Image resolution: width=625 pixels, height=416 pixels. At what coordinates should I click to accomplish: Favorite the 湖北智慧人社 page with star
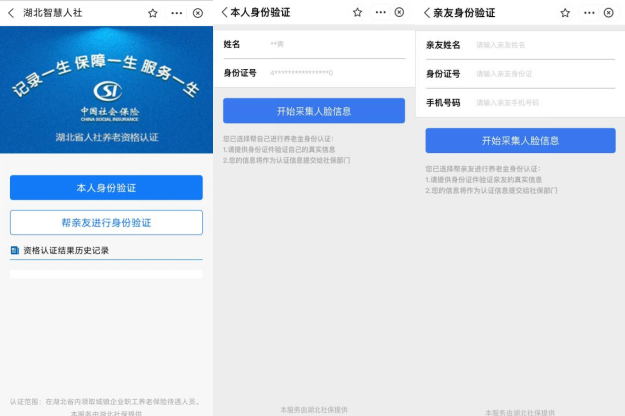pos(152,13)
